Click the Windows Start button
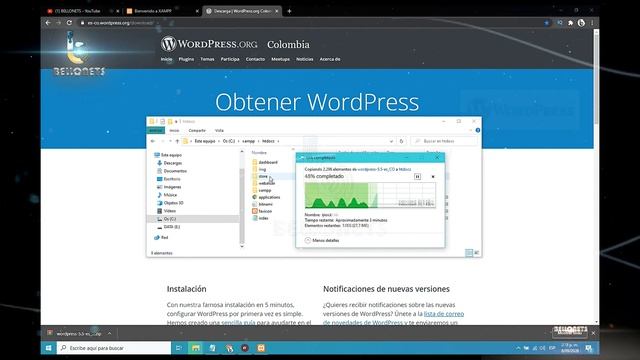The height and width of the screenshot is (360, 640). pos(49,348)
